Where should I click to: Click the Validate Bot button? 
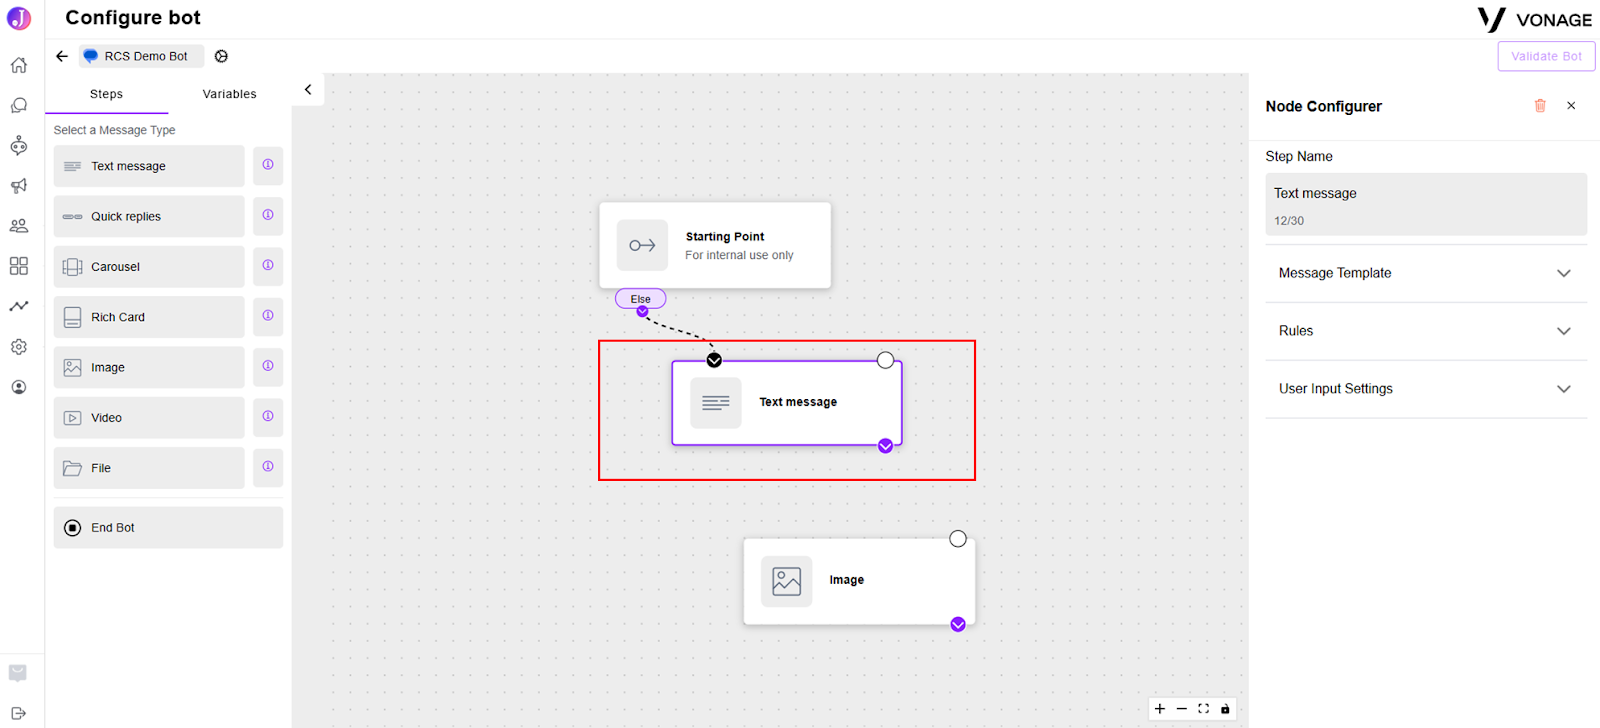pyautogui.click(x=1546, y=56)
